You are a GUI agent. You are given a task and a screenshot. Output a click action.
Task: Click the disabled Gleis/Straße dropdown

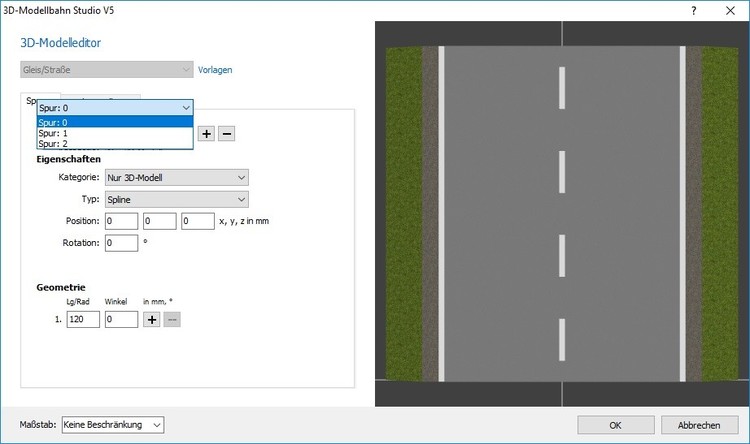[107, 70]
